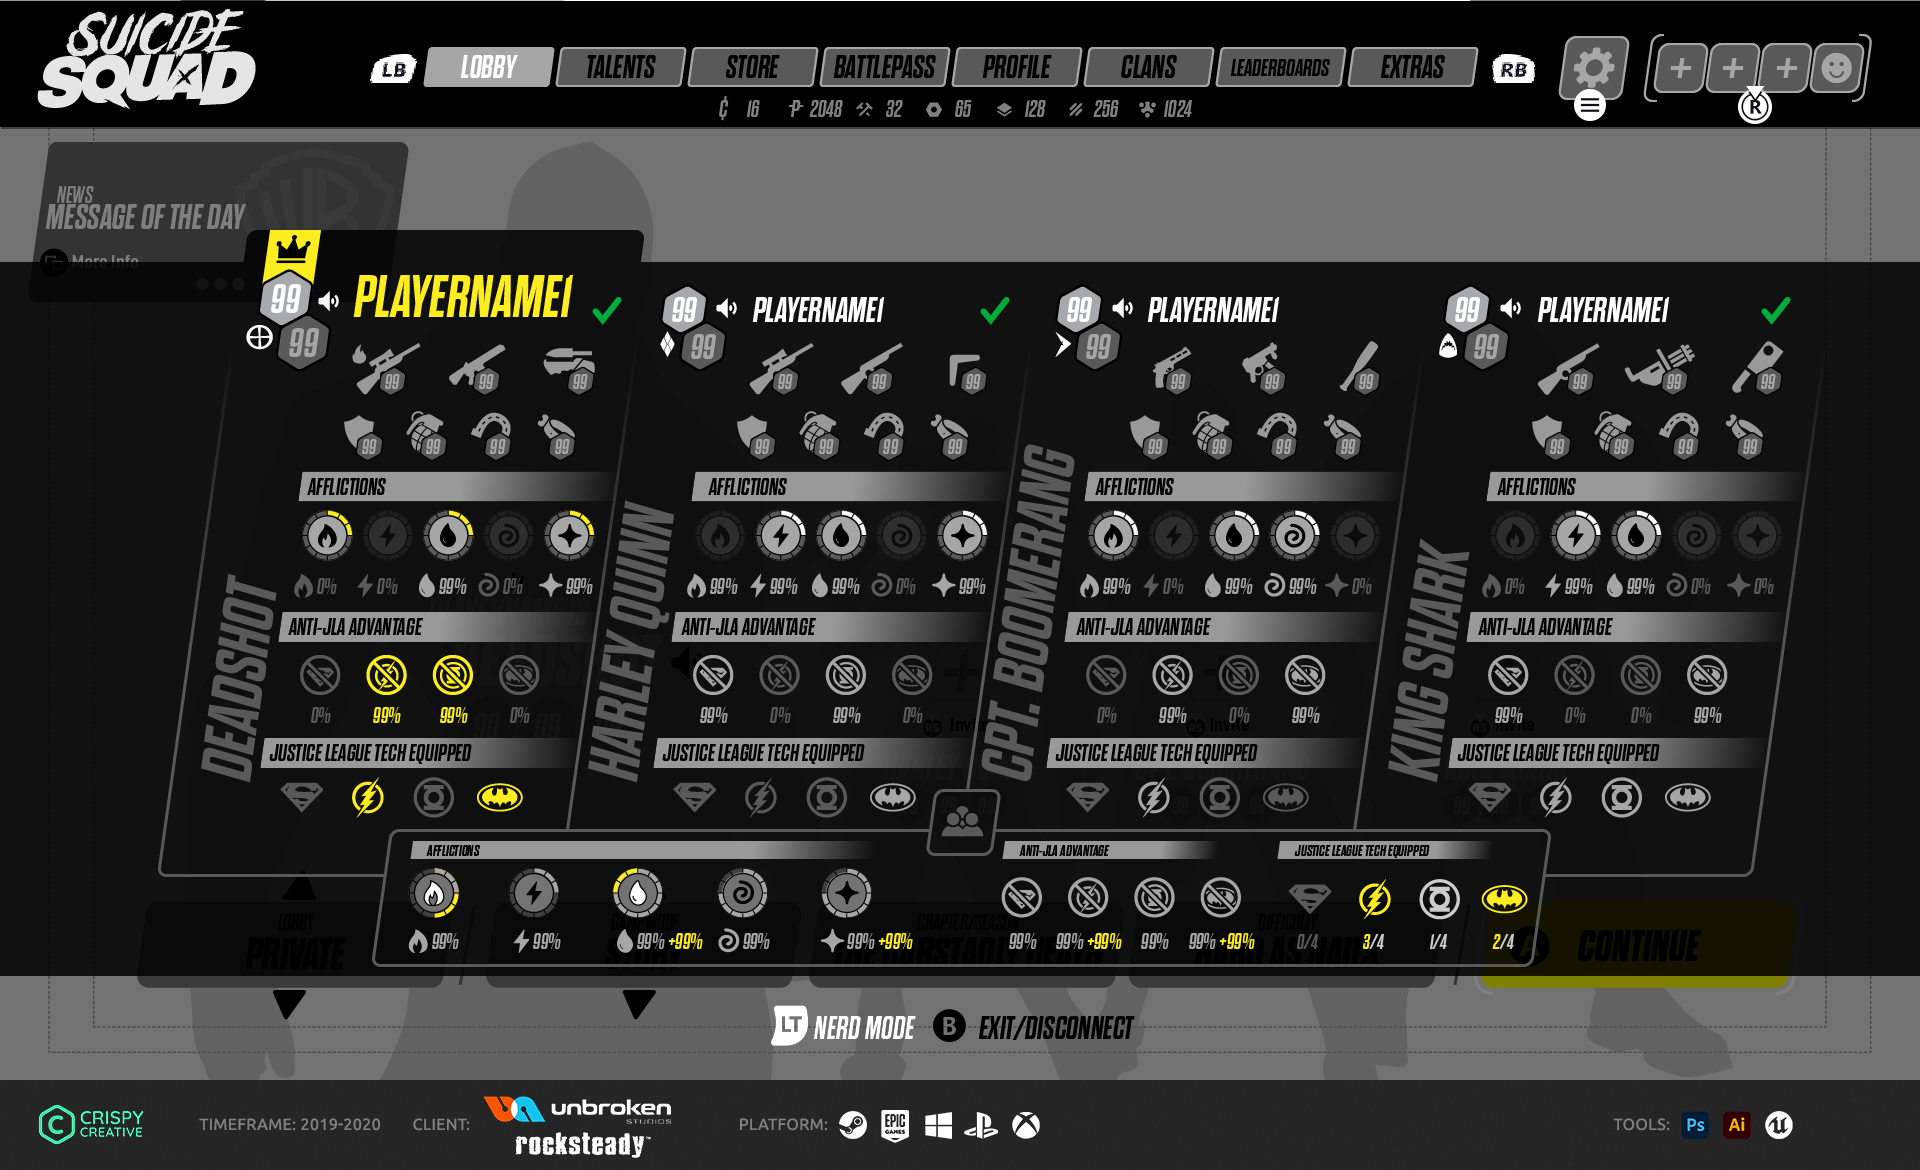Collapse lobby PRIVATE up arrow
The height and width of the screenshot is (1170, 1920).
click(x=299, y=886)
